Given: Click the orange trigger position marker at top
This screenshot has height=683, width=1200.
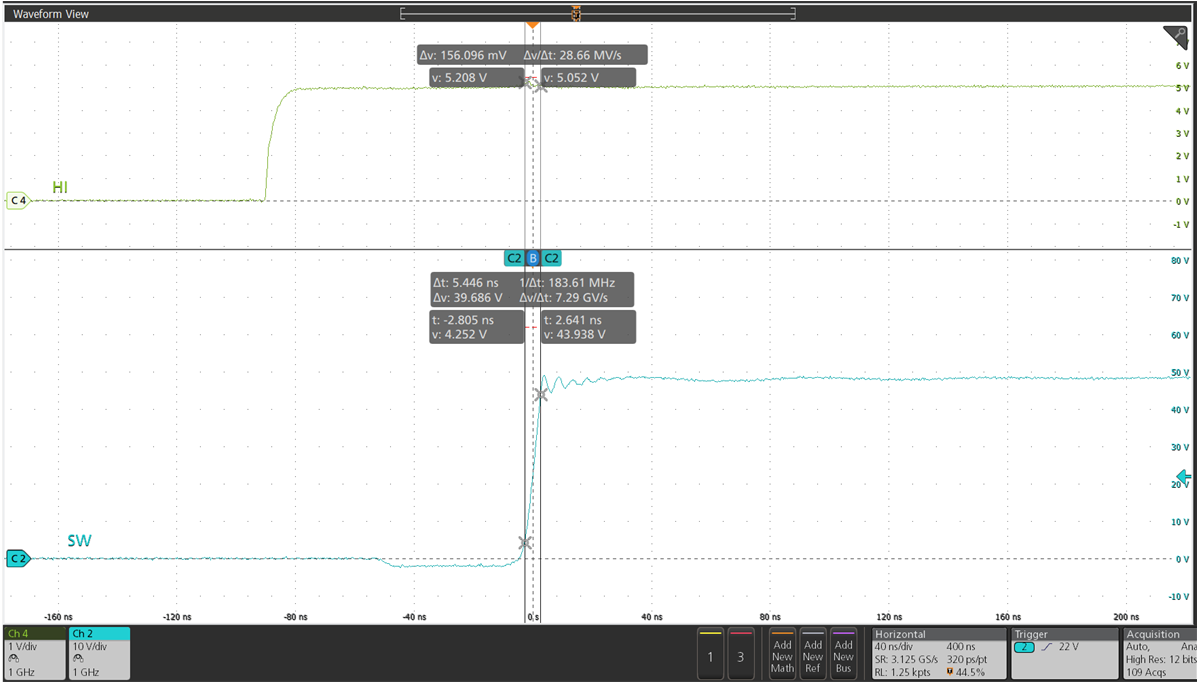Looking at the screenshot, I should tap(532, 24).
